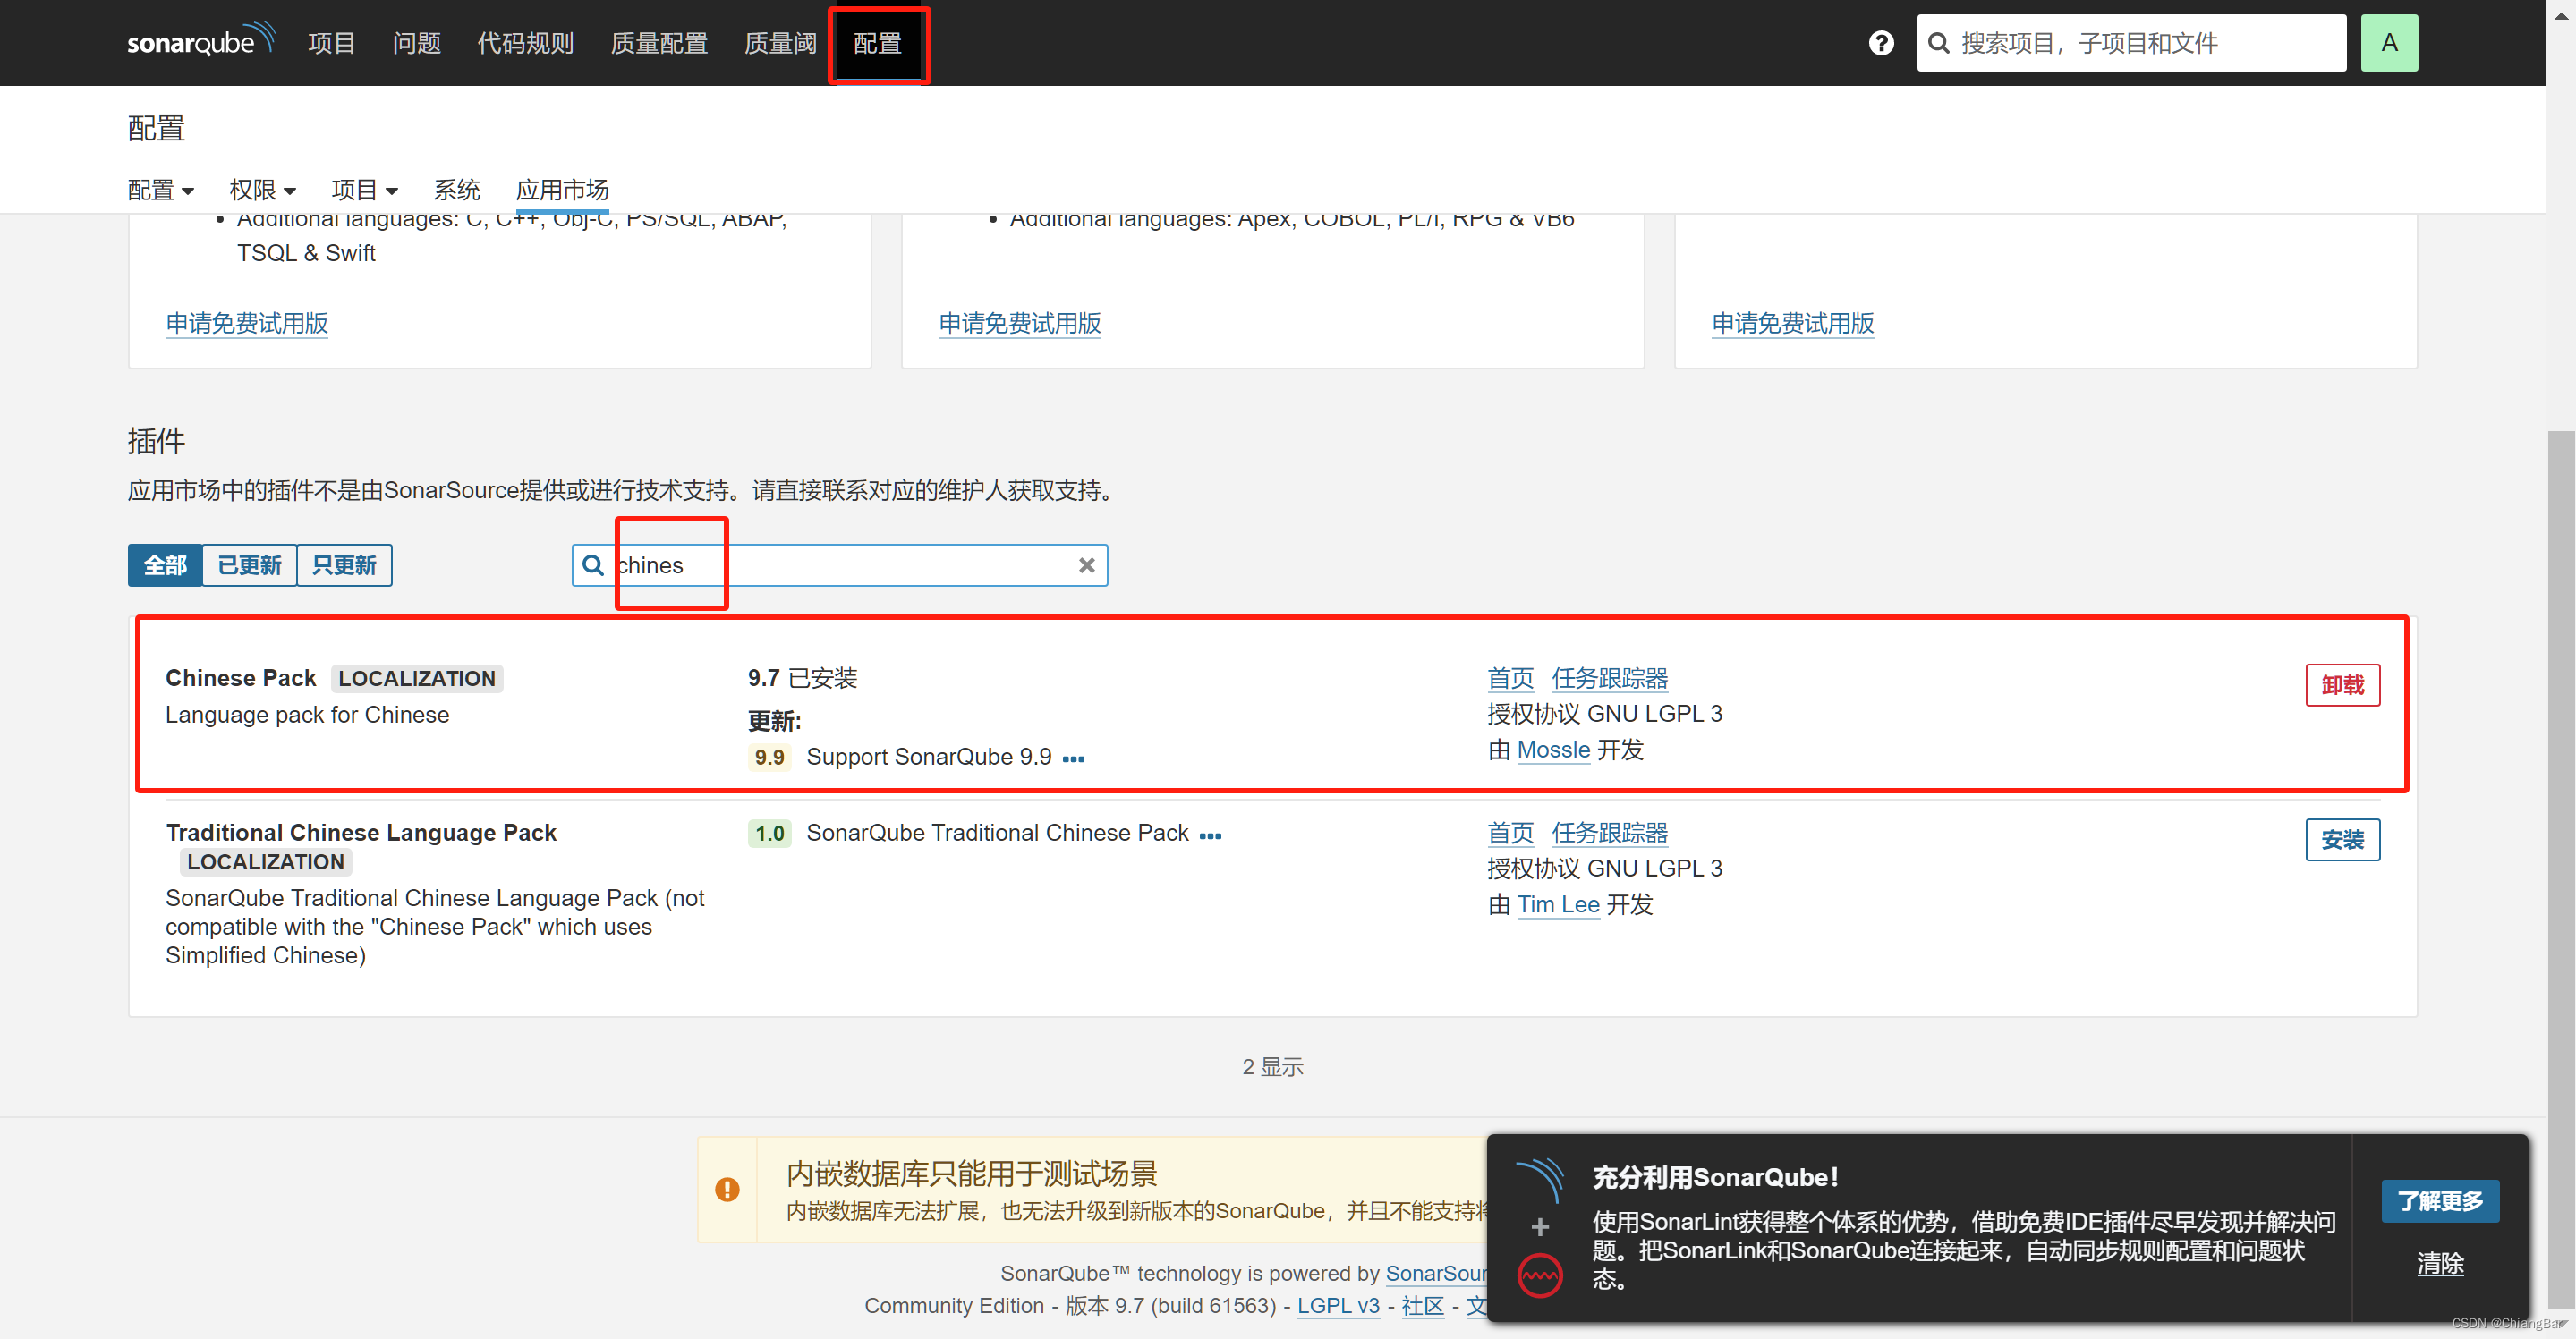Open the 项目 sub-navigation dropdown
Screen dimensions: 2576x1339
[365, 190]
